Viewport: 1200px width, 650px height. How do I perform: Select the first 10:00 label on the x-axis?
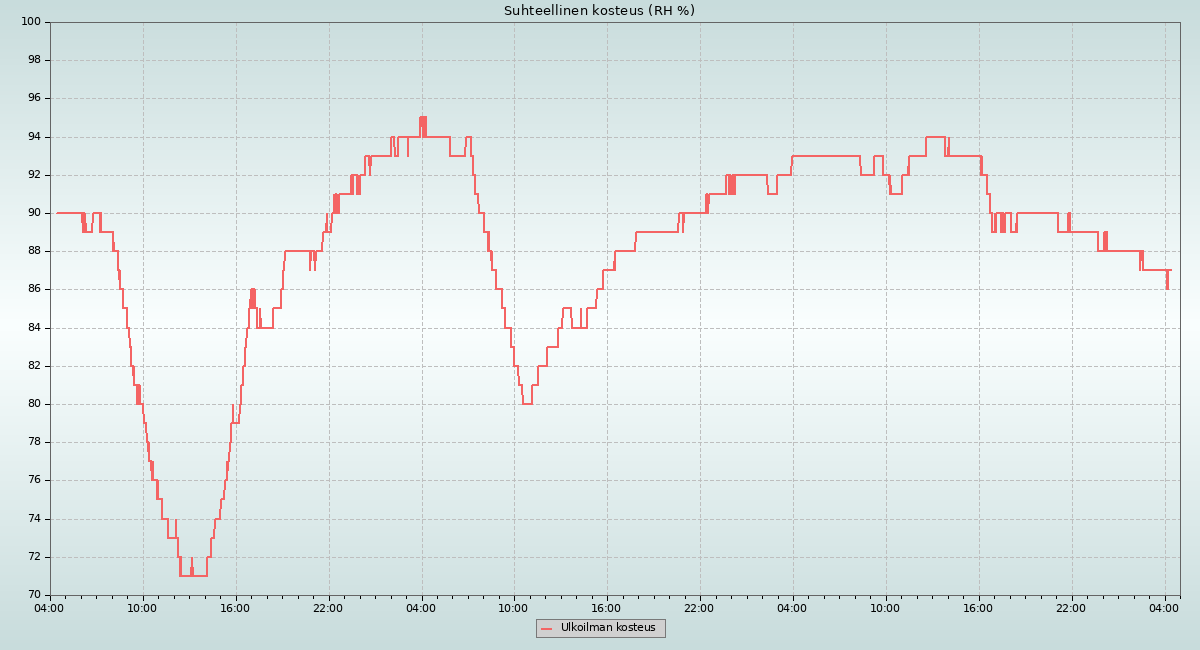143,607
